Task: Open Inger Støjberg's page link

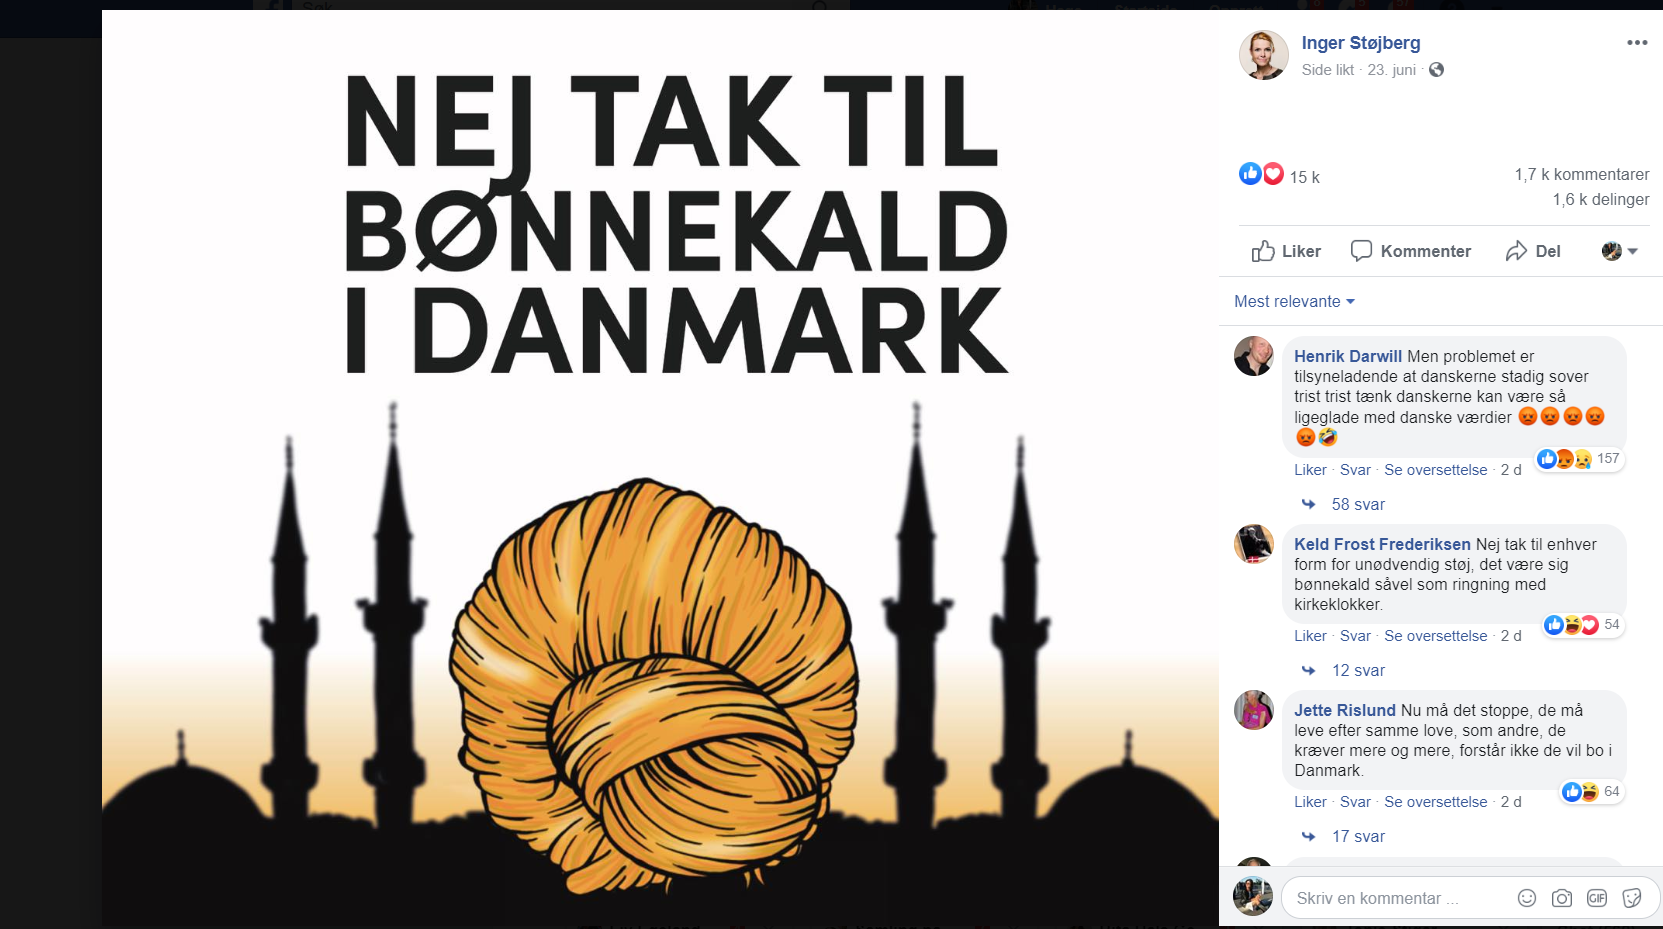Action: coord(1360,43)
